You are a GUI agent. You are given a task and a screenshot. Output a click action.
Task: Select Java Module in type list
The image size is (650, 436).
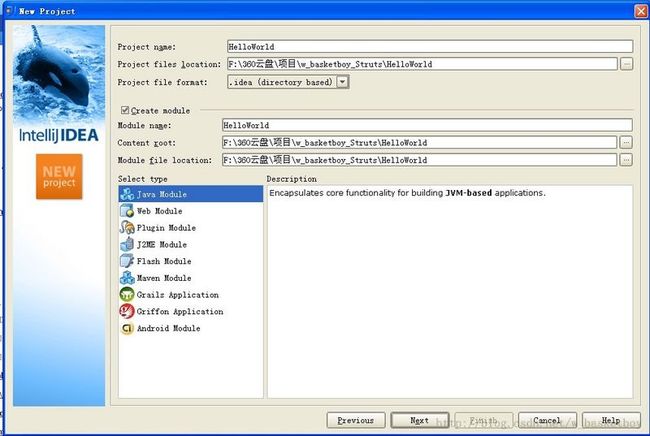pyautogui.click(x=191, y=194)
